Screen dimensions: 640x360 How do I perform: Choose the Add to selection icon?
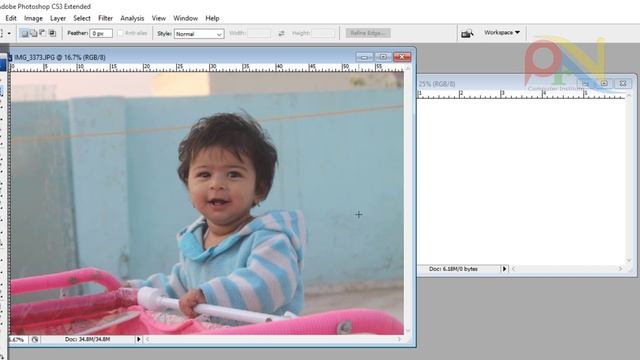[x=34, y=33]
